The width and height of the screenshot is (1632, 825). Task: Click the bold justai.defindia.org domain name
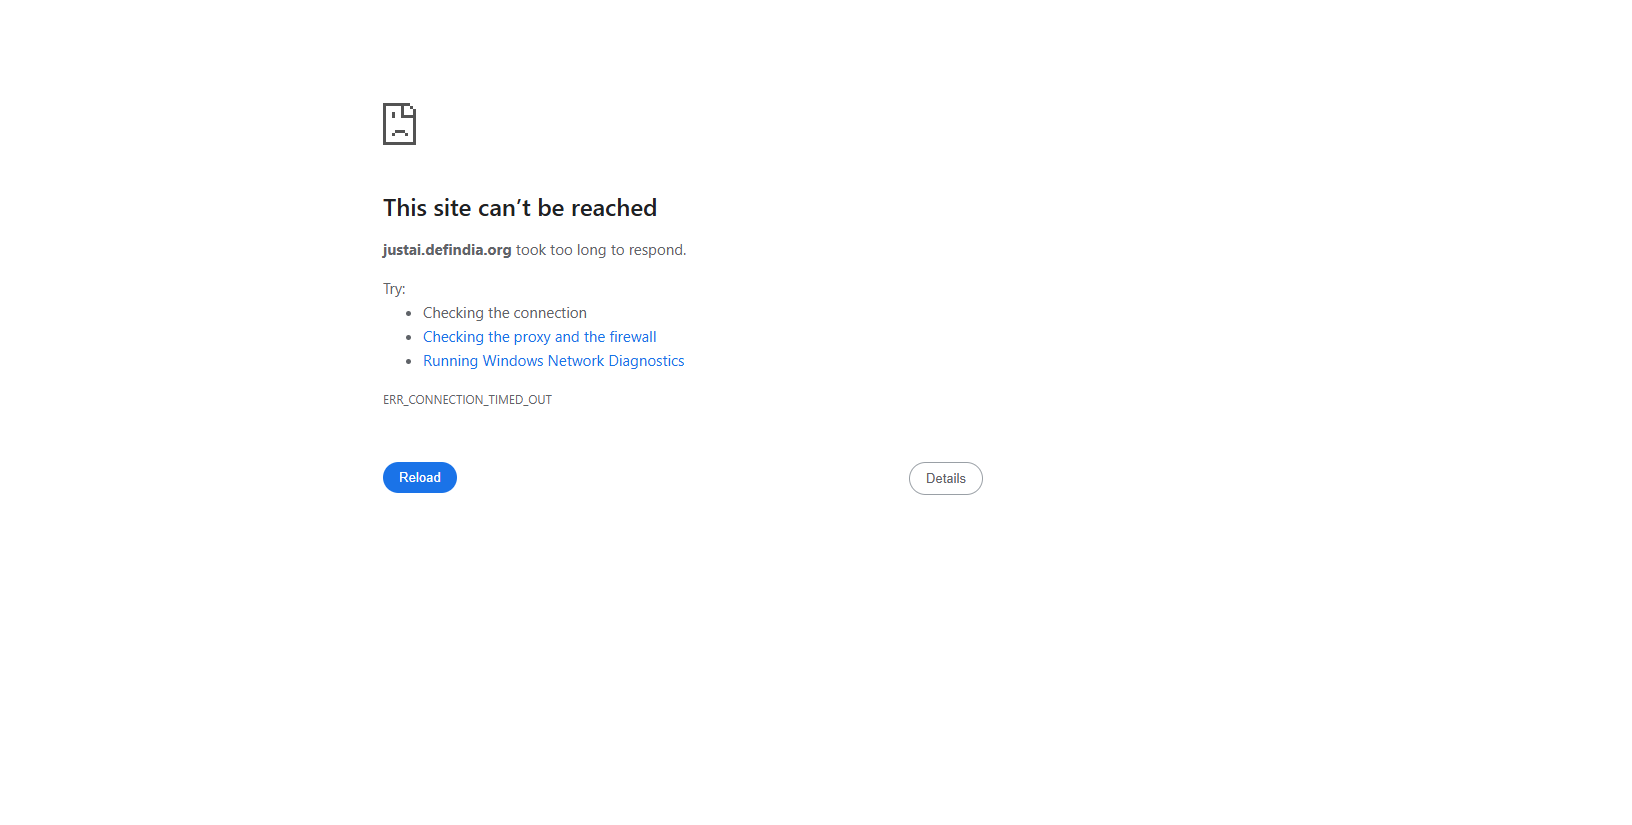tap(447, 250)
